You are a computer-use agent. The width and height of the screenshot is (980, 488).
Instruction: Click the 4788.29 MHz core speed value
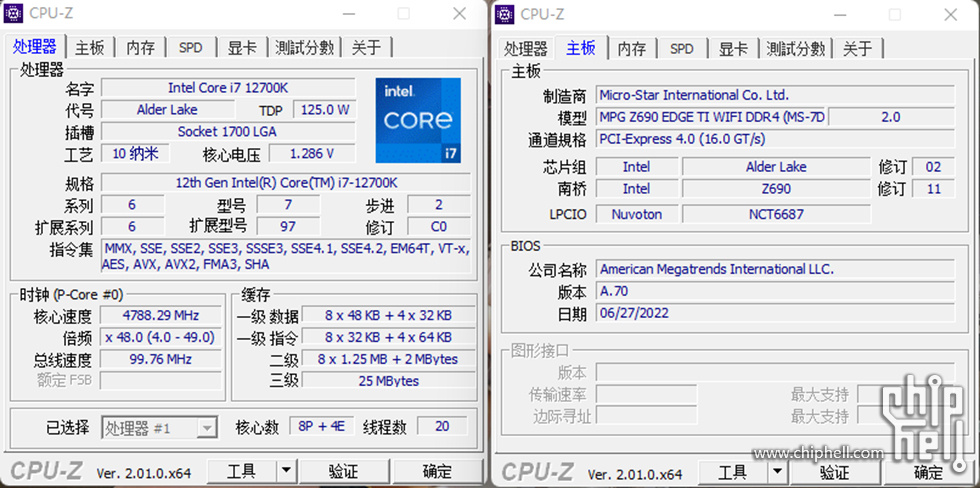pyautogui.click(x=161, y=316)
